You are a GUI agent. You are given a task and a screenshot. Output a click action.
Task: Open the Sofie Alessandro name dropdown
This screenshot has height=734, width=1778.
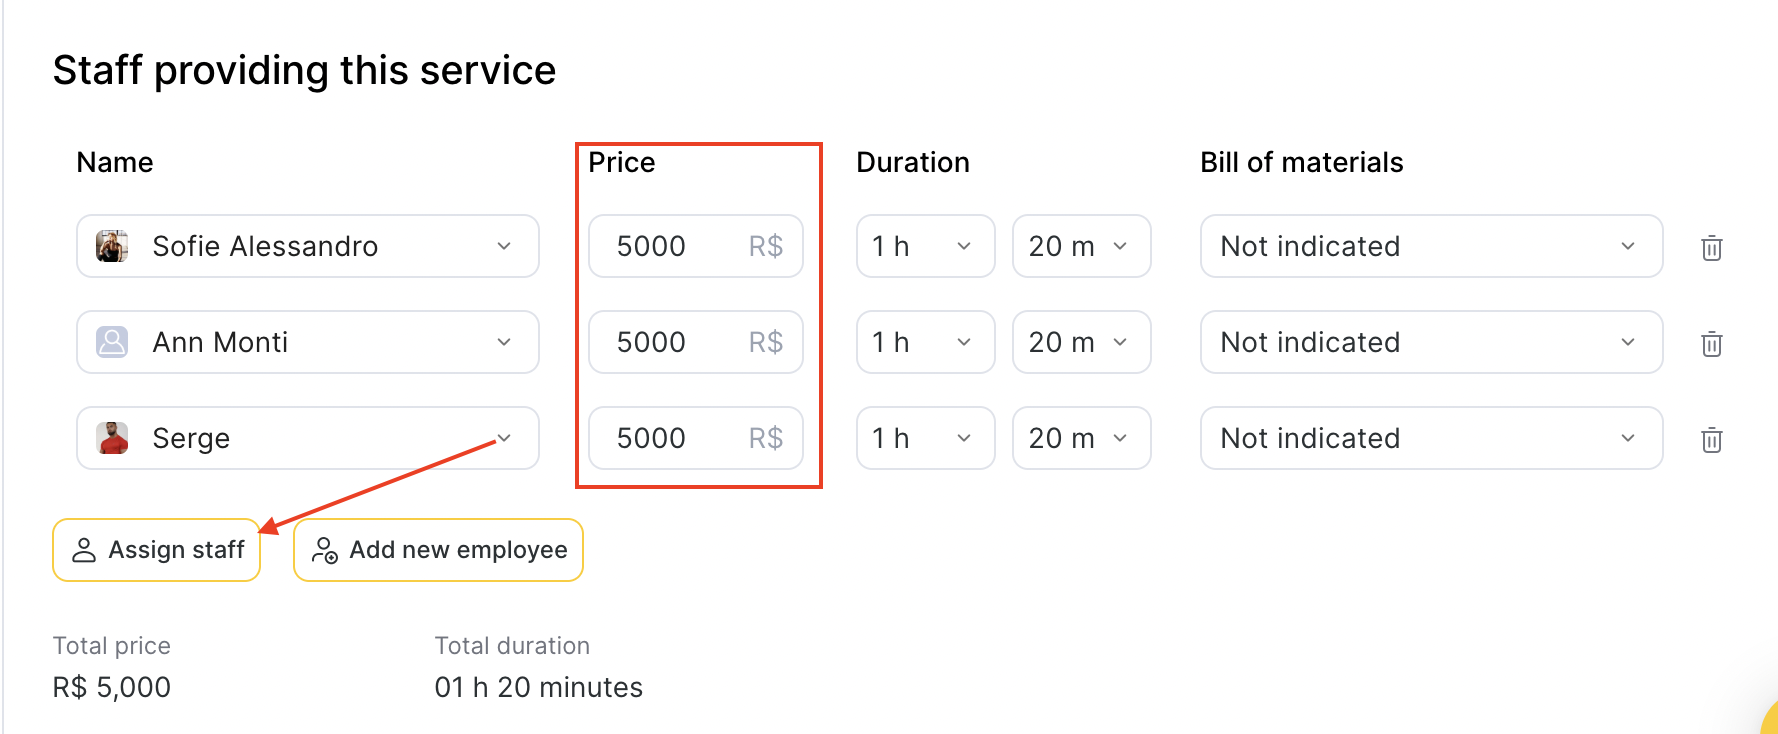tap(308, 246)
